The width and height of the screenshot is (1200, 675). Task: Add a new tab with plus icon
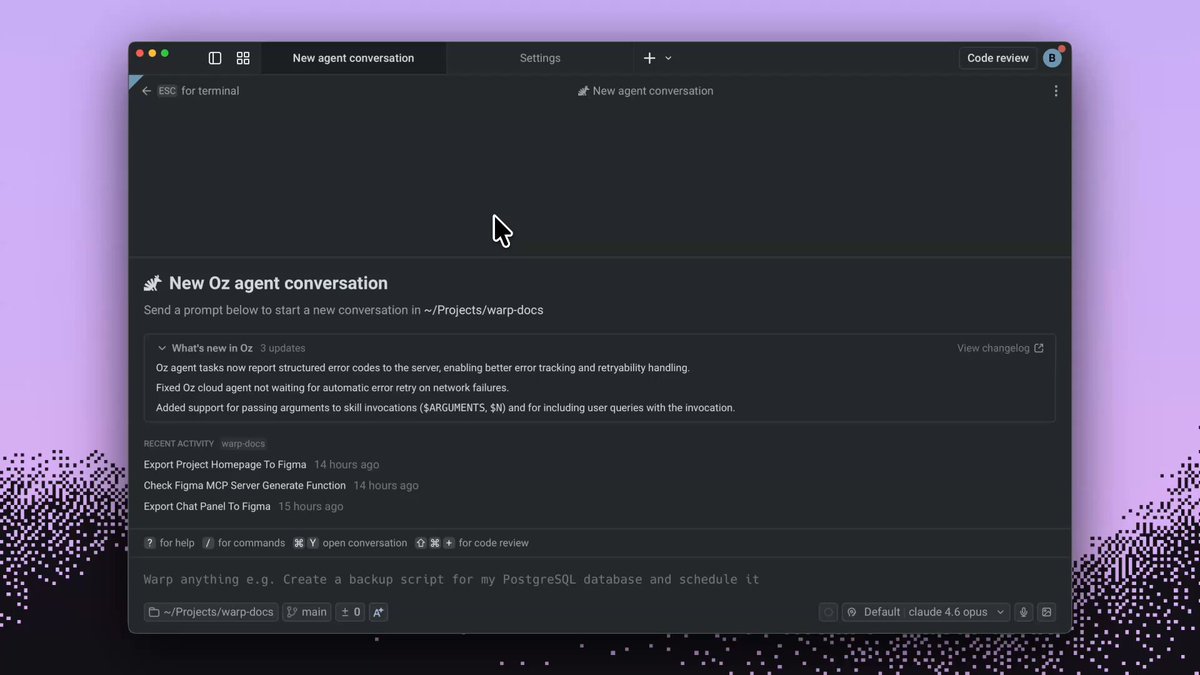(x=649, y=58)
